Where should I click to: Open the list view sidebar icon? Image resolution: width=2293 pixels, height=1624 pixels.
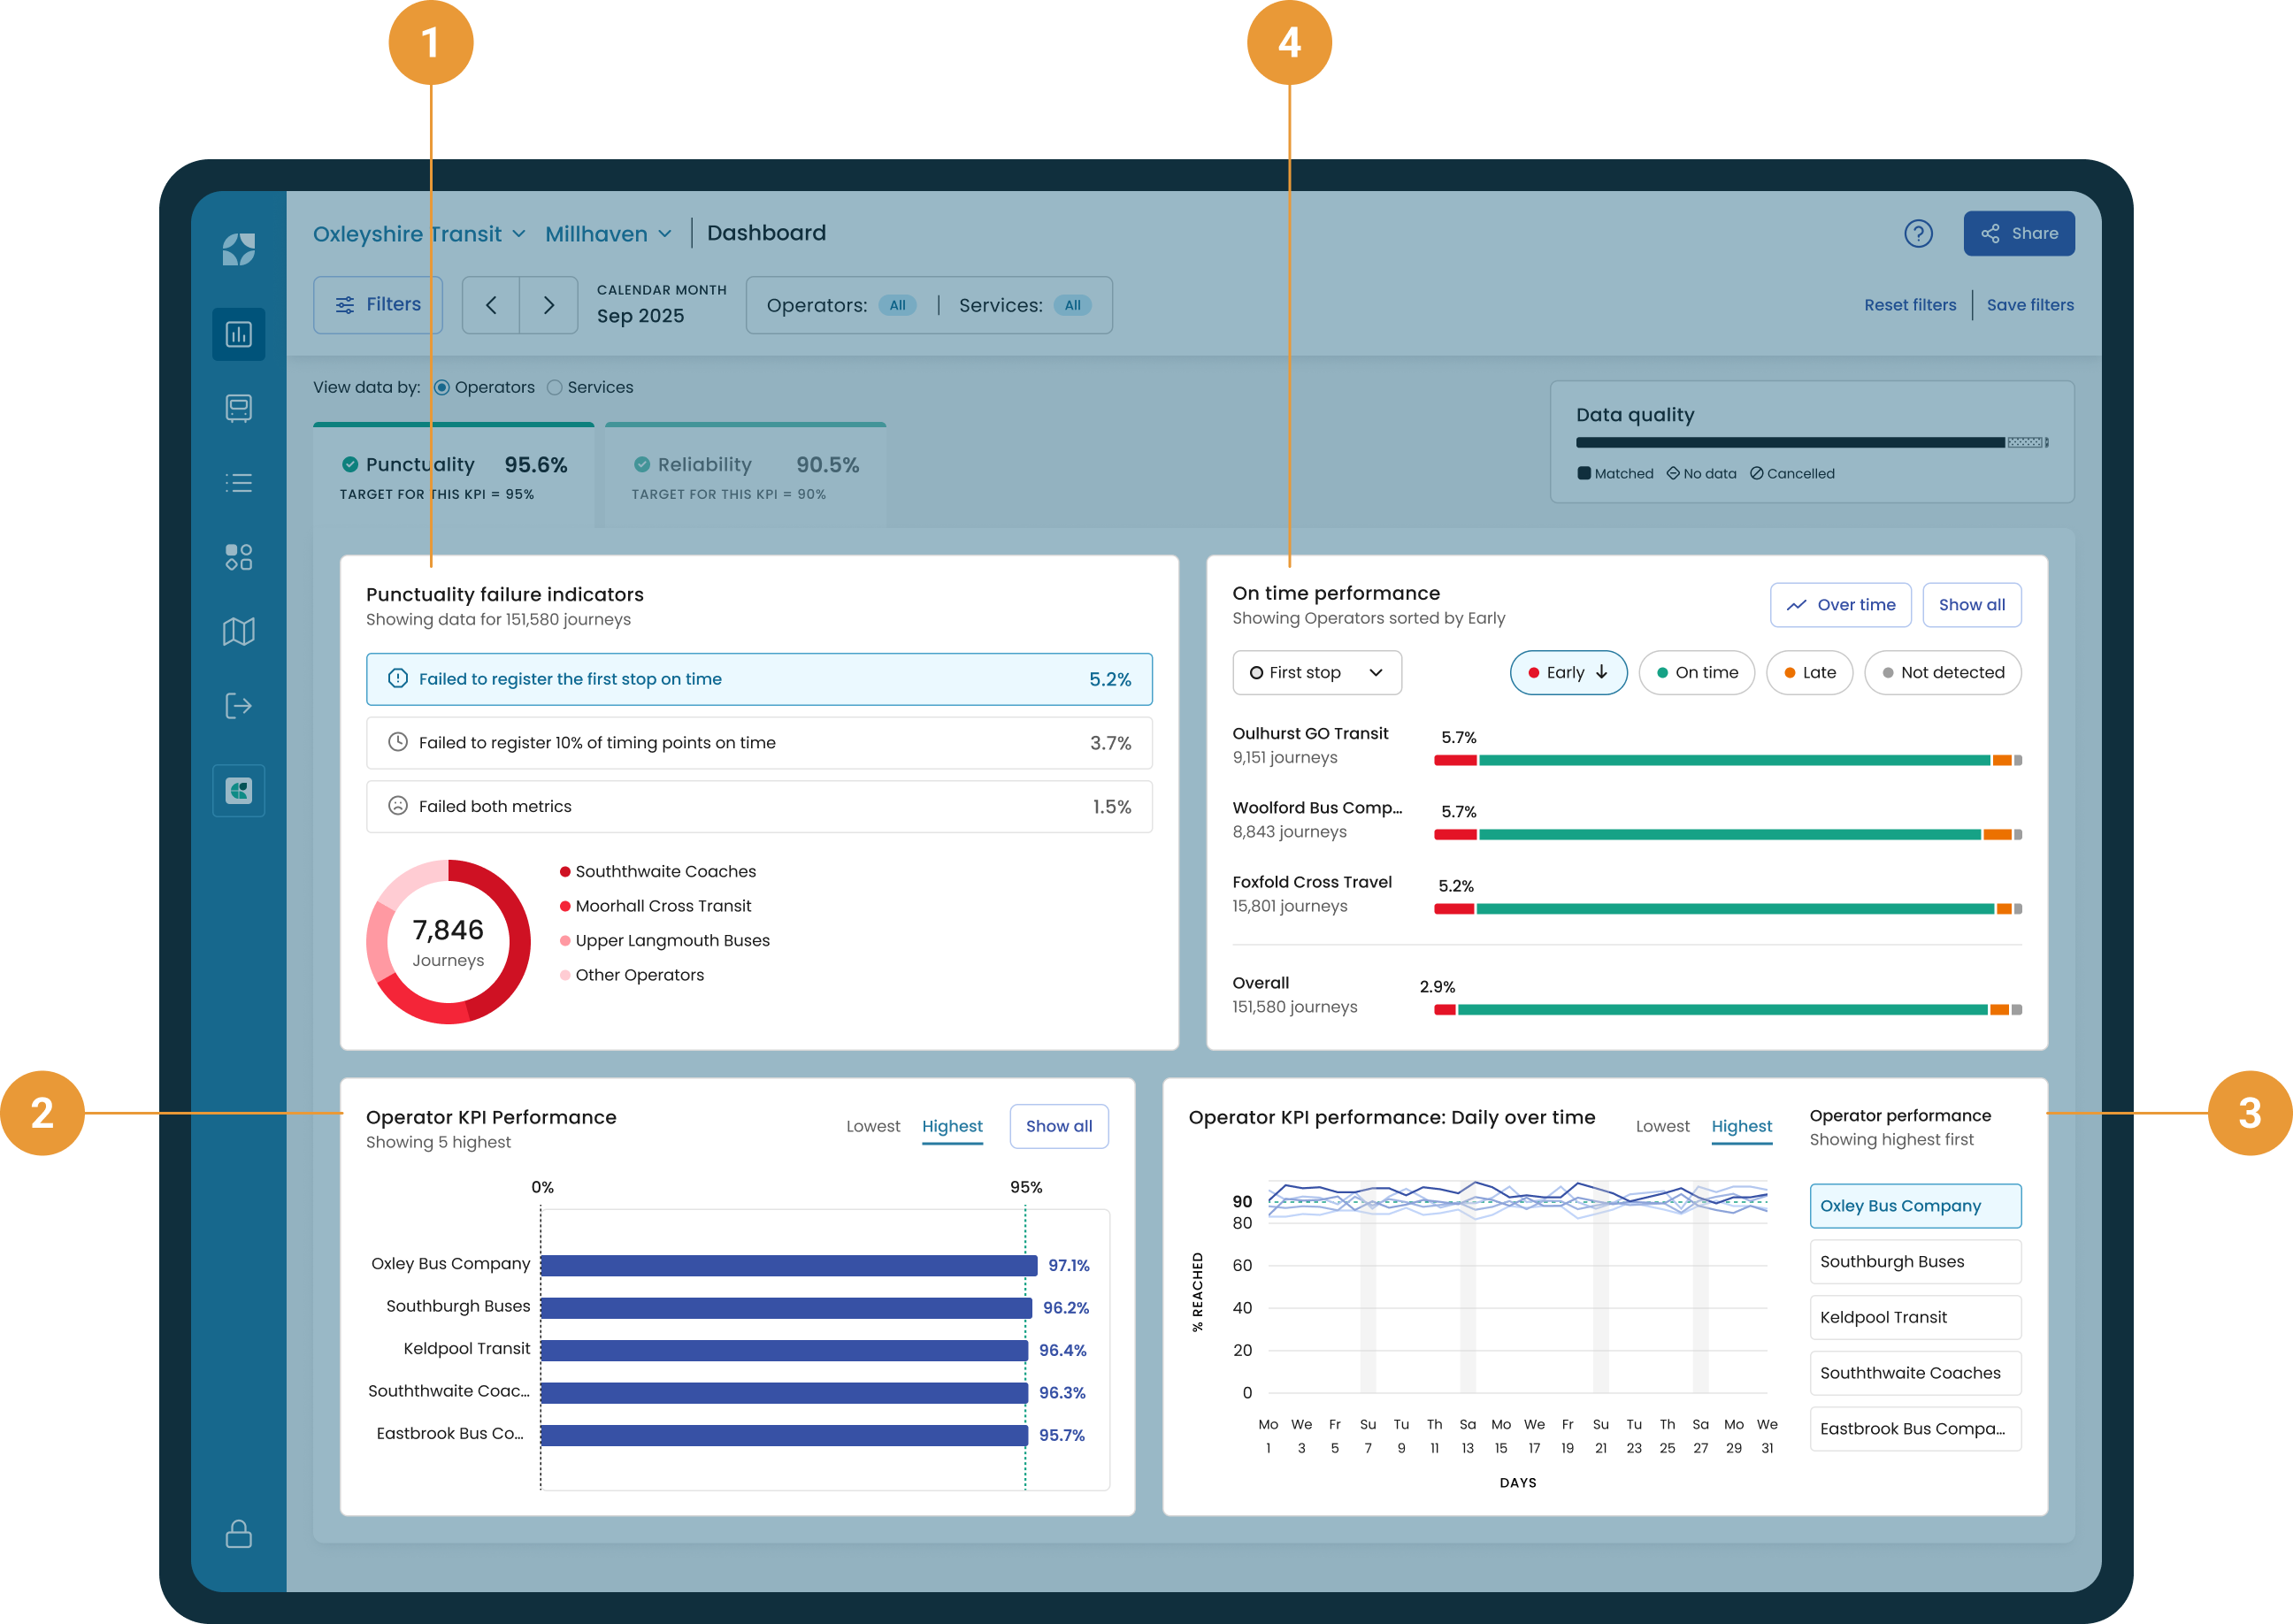[238, 483]
